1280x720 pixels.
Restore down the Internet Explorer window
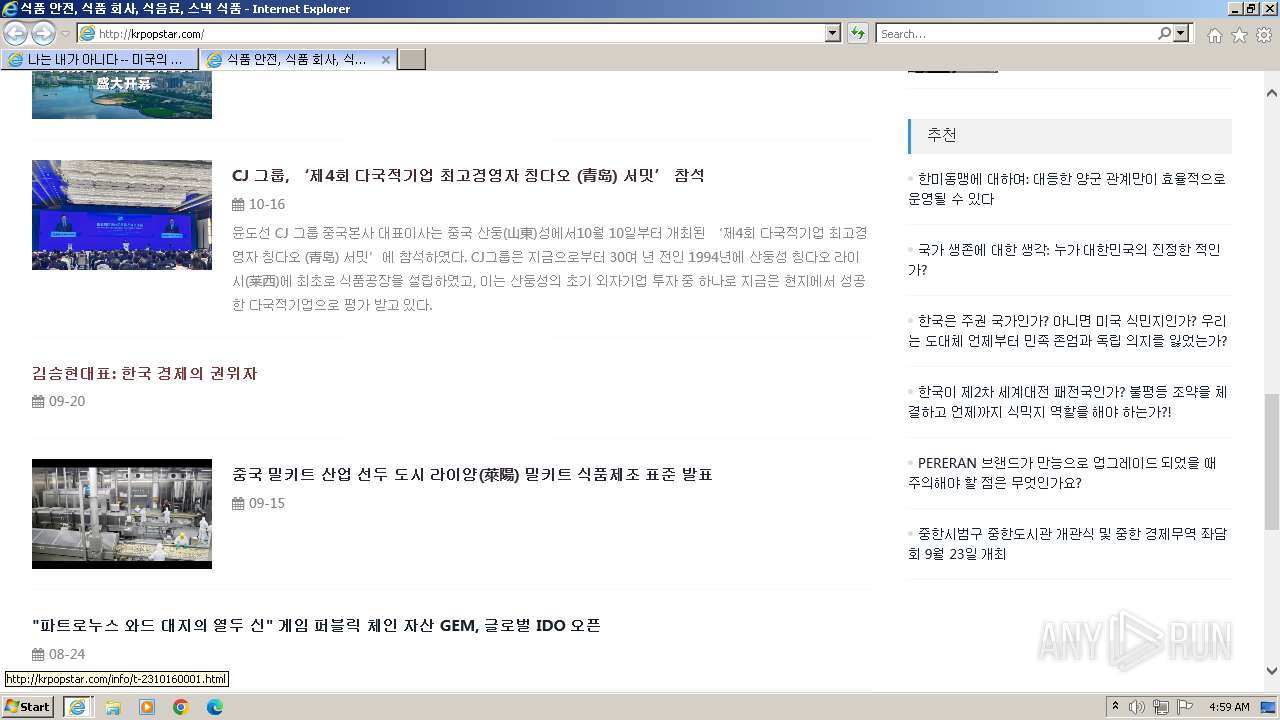tap(1250, 9)
